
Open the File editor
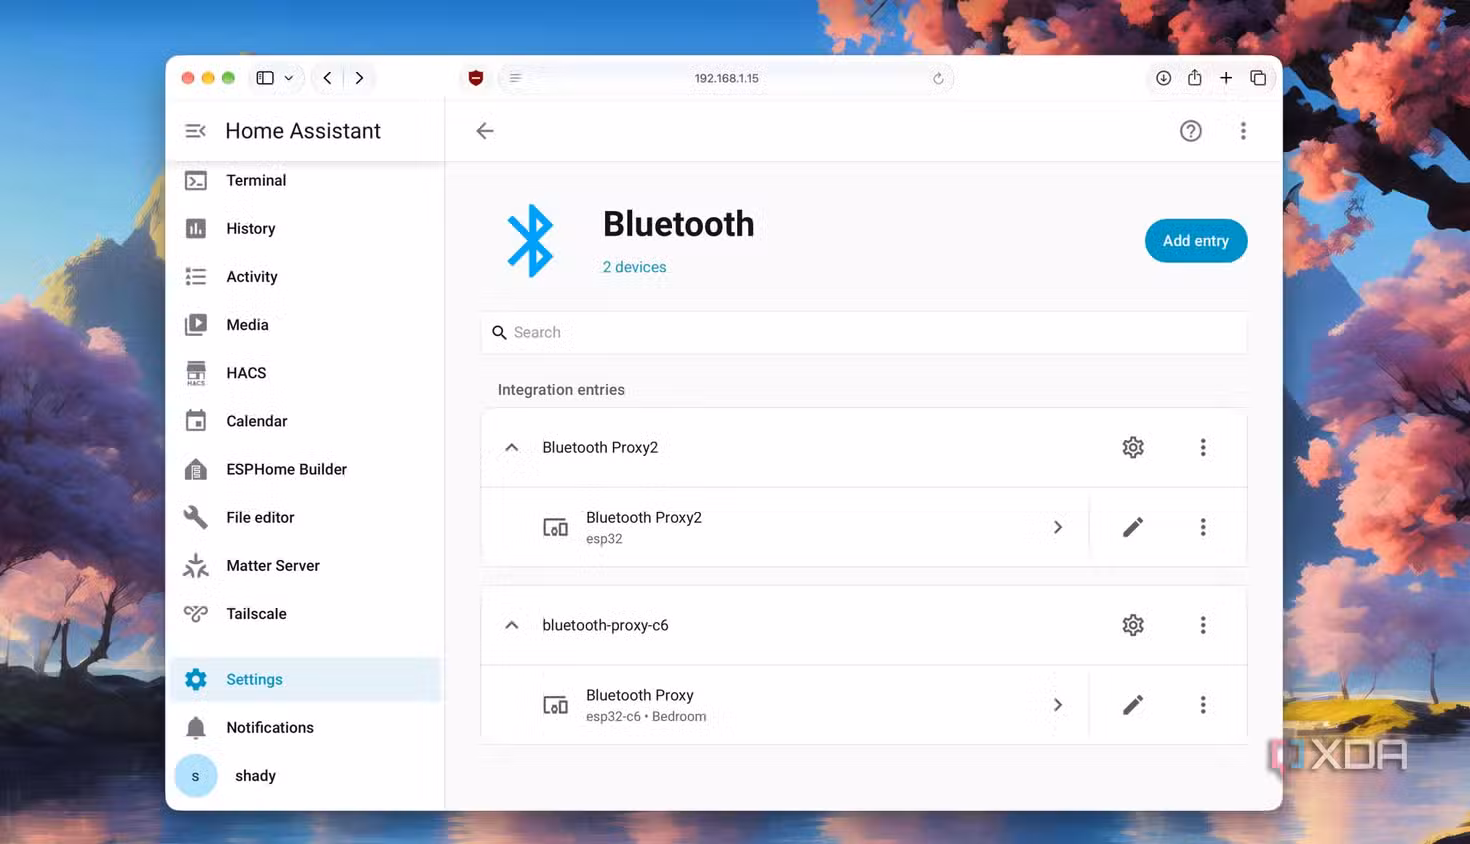(x=305, y=517)
